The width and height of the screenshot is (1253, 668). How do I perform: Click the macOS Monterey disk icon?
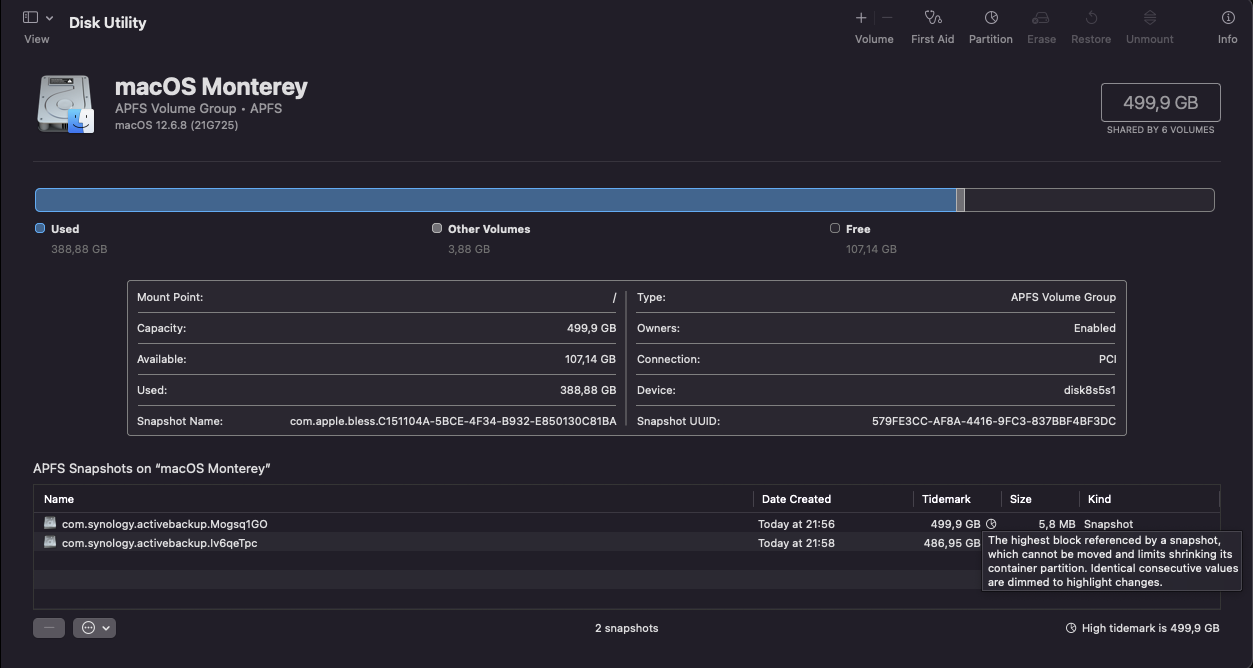click(x=65, y=103)
